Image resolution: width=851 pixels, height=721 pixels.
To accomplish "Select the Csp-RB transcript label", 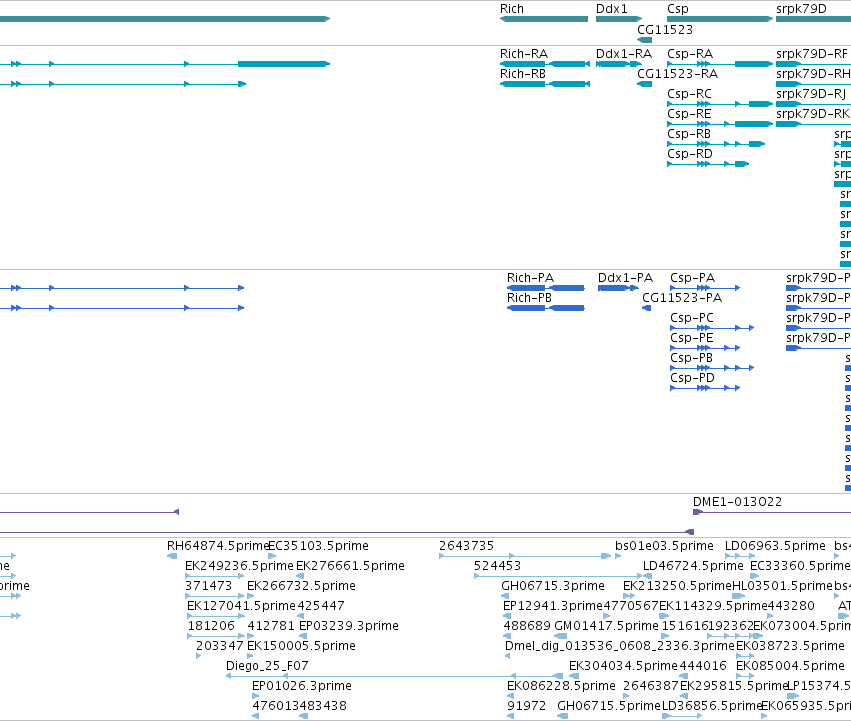I will pos(689,134).
